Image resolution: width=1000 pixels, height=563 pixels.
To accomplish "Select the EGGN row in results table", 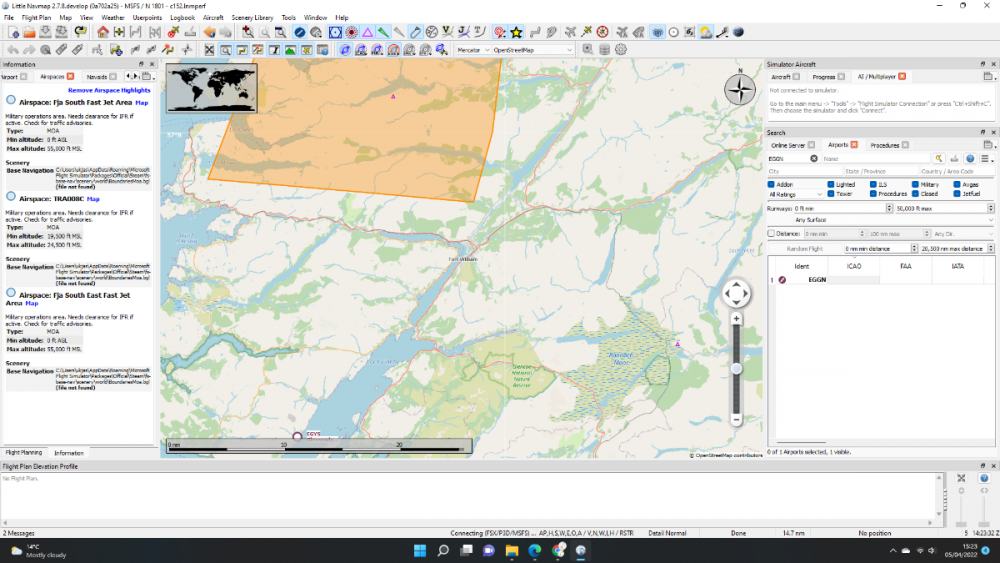I will (816, 280).
